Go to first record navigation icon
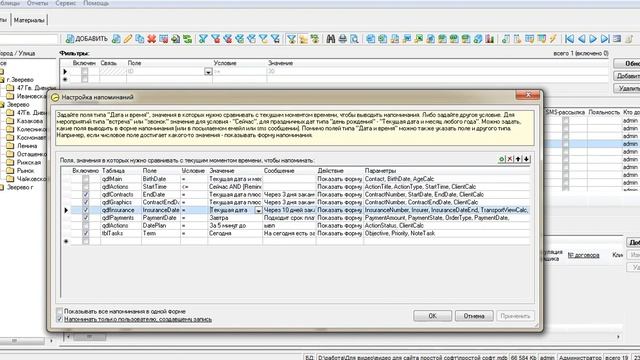 coord(569,39)
